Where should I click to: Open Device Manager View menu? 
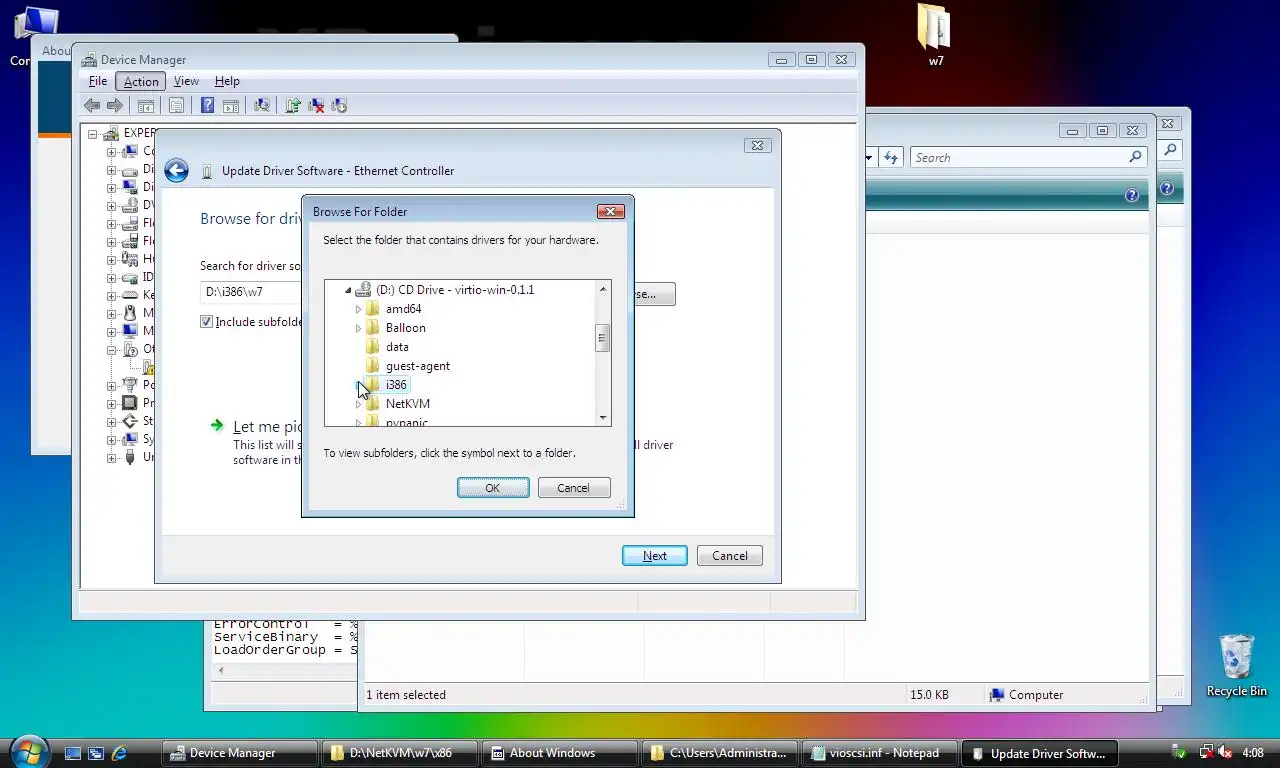coord(186,81)
